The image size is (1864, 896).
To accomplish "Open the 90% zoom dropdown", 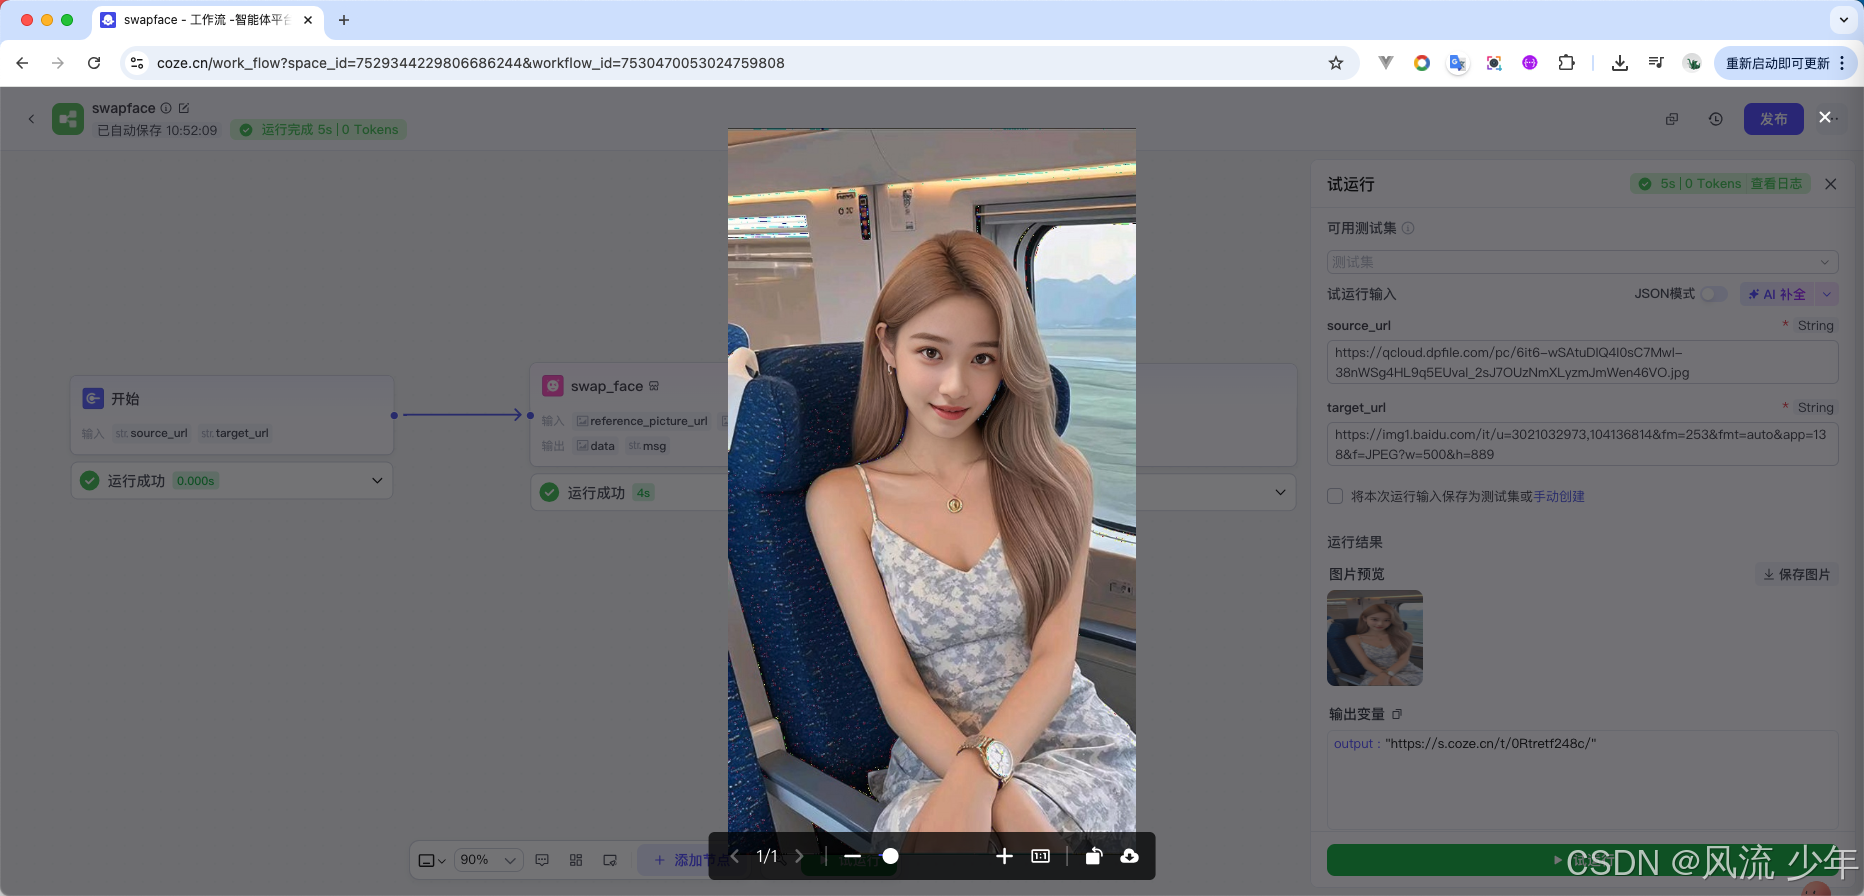I will click(489, 860).
